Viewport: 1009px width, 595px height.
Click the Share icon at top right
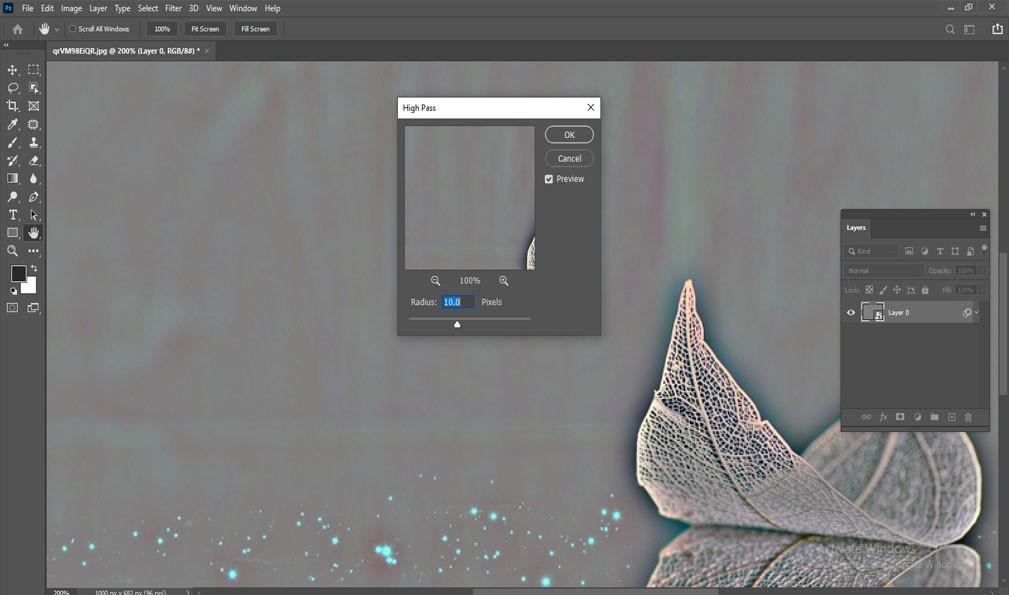[997, 29]
